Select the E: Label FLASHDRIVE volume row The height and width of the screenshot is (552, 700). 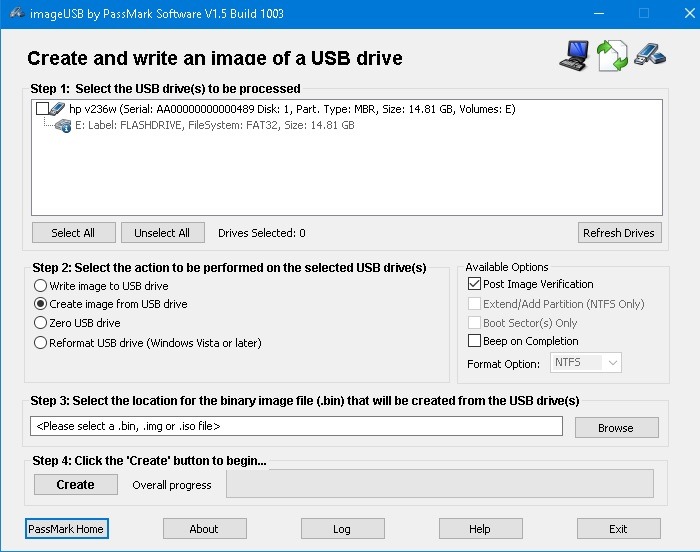[214, 125]
